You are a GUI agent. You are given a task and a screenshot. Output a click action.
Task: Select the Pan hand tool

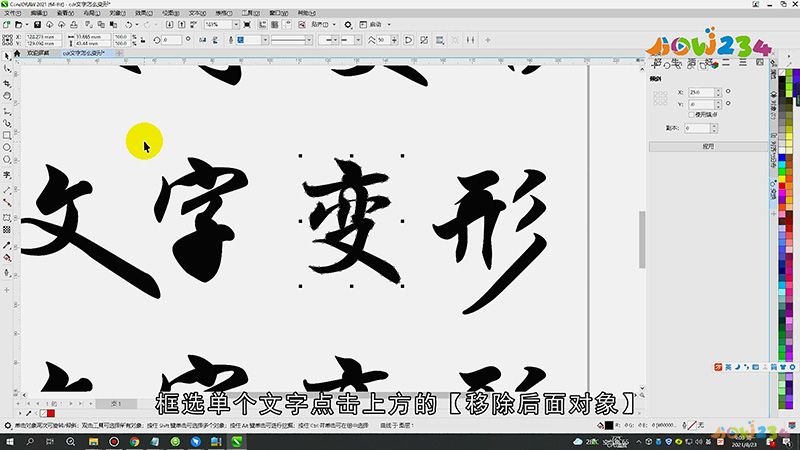(x=7, y=96)
